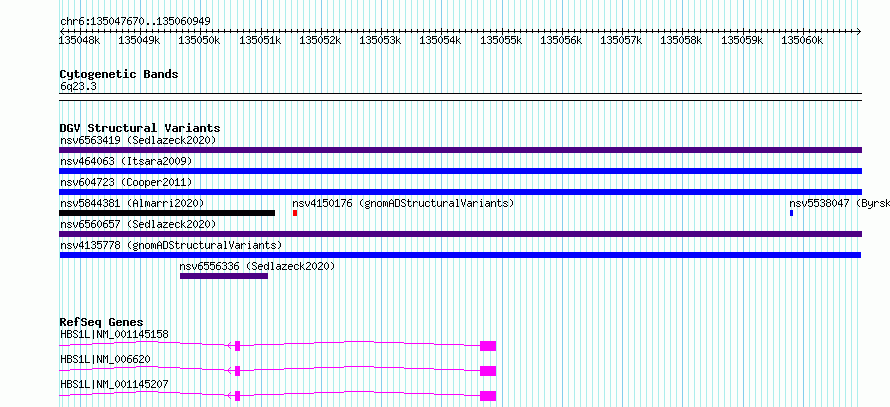The image size is (890, 407).
Task: Open the nsv6556336 (Sedlazeck2020) label
Action: click(x=257, y=266)
